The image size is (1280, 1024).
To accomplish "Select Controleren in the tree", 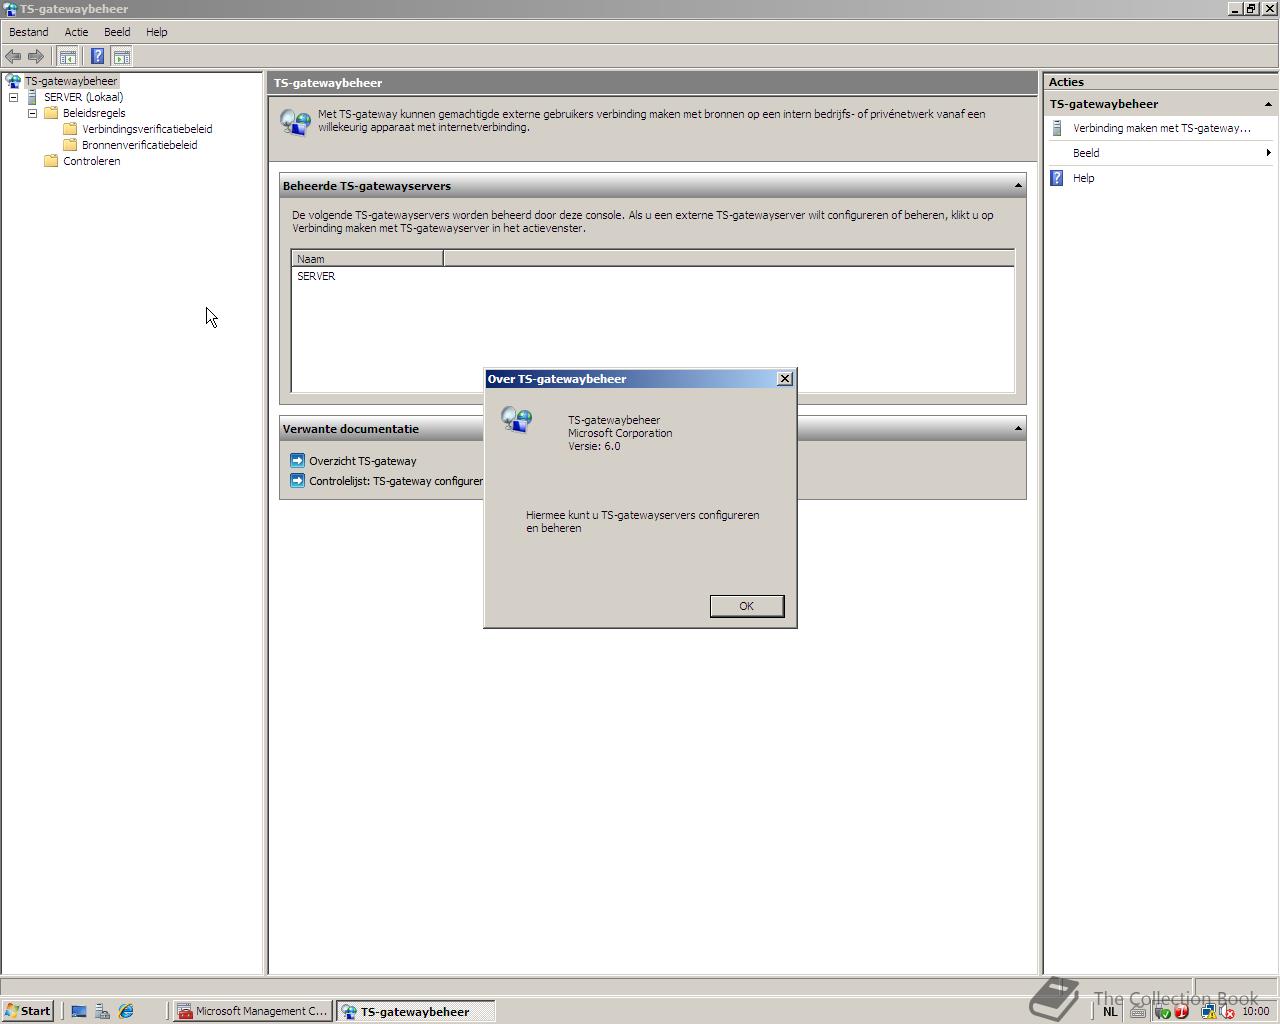I will point(91,161).
